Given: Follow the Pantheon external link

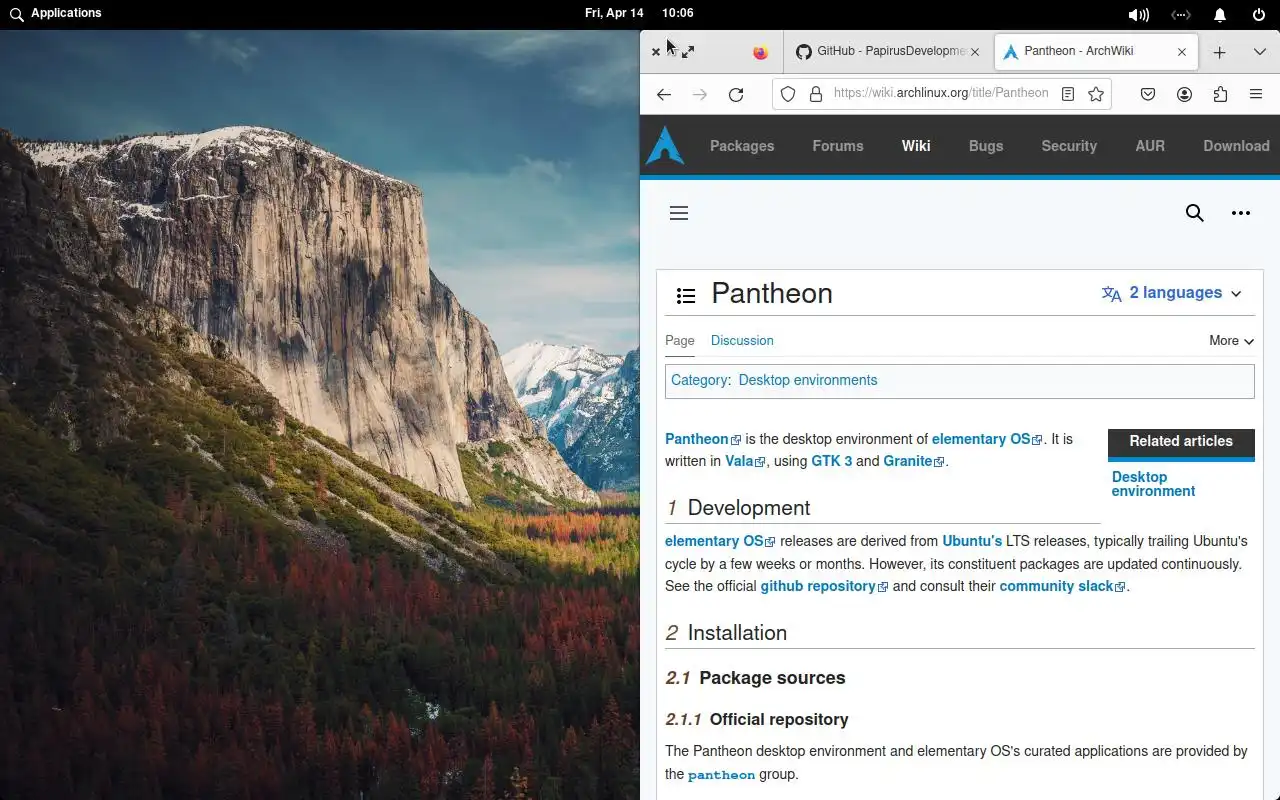Looking at the screenshot, I should pyautogui.click(x=703, y=439).
